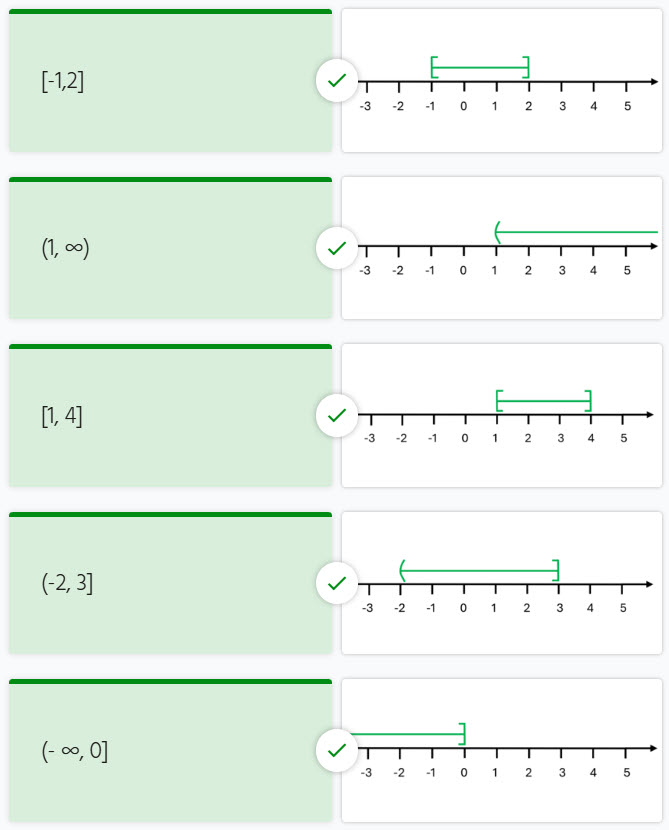Select the (-2, 3] interval answer card
669x830 pixels.
click(170, 584)
